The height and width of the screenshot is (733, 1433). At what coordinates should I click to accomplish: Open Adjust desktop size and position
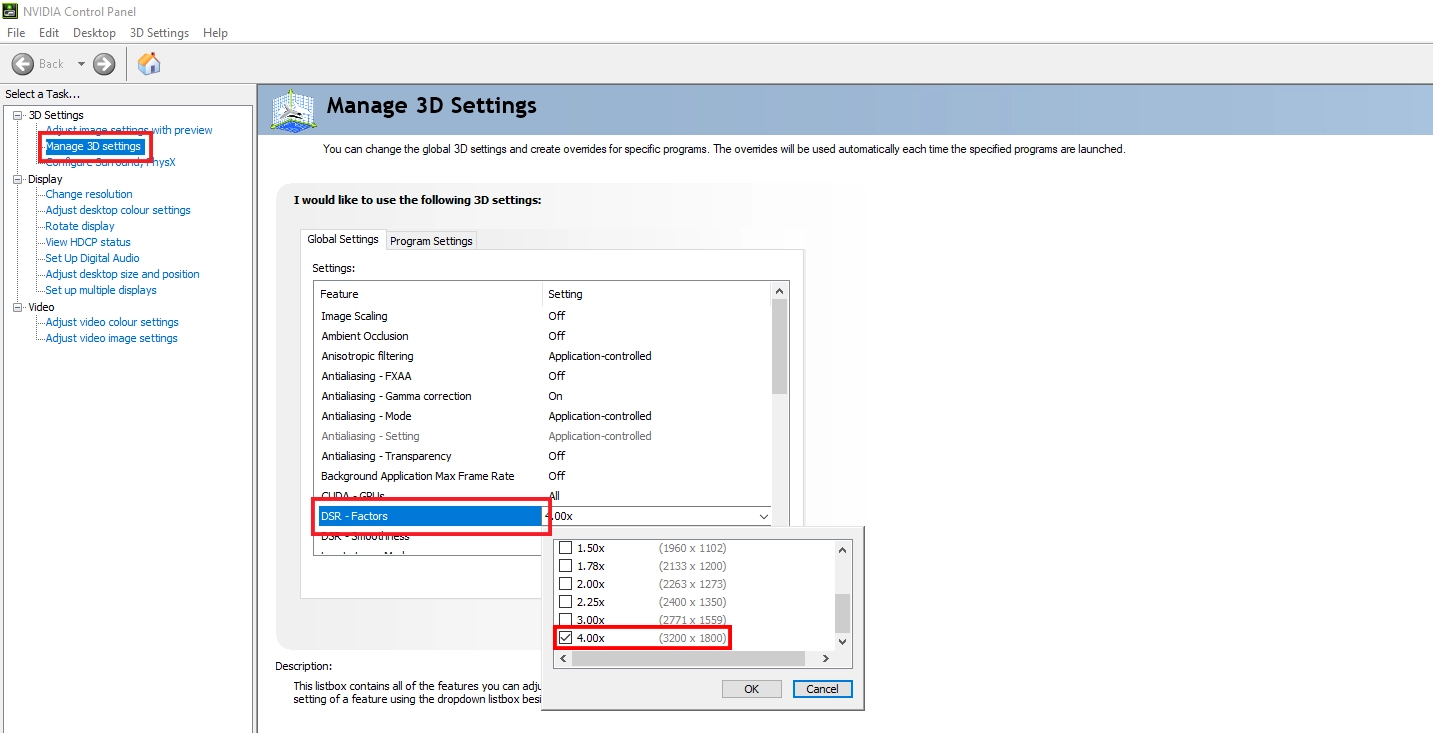pyautogui.click(x=122, y=274)
